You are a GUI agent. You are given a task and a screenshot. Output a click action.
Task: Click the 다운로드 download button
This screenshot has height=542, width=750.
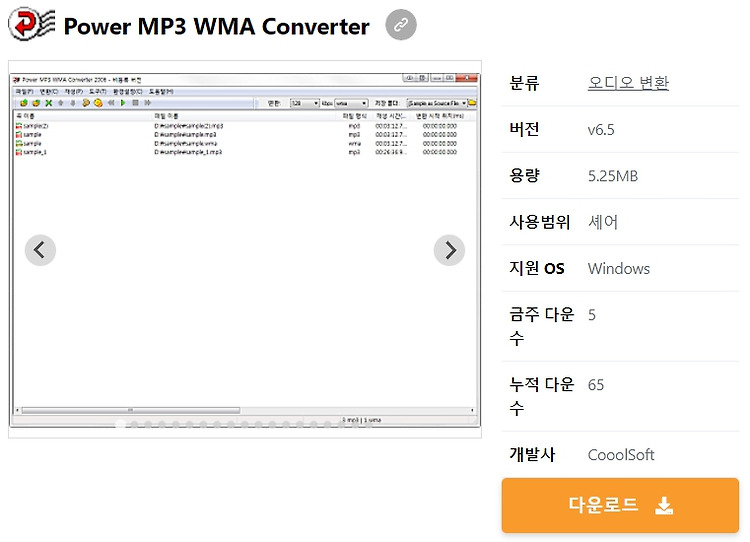coord(620,505)
